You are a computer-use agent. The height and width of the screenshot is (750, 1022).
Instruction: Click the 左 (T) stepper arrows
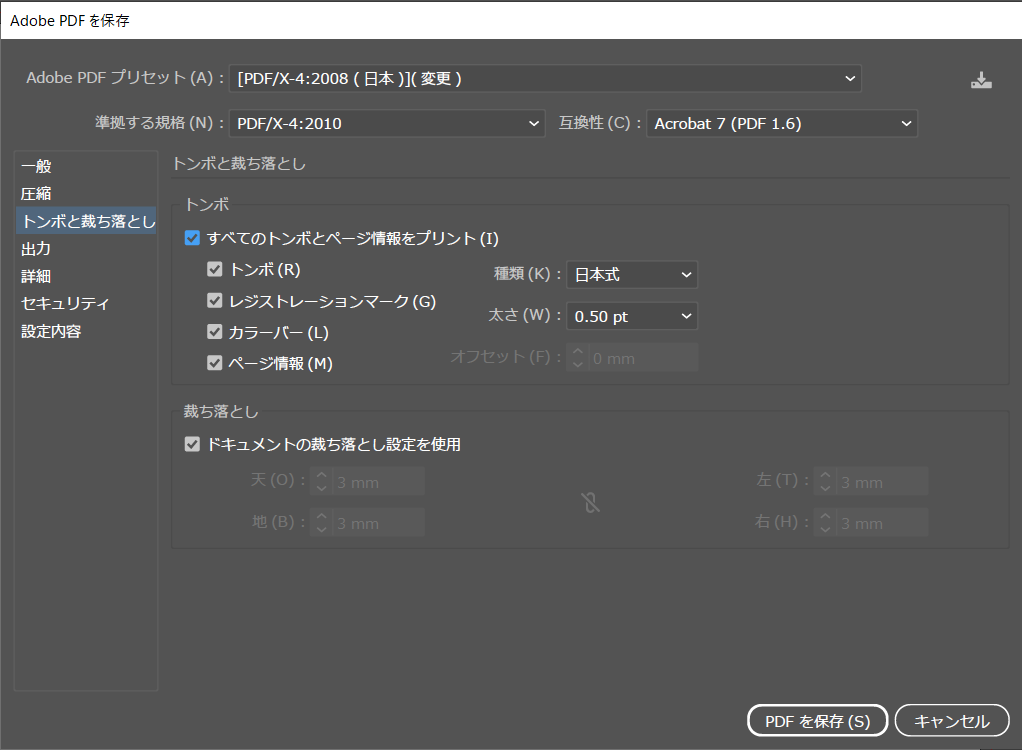[825, 482]
